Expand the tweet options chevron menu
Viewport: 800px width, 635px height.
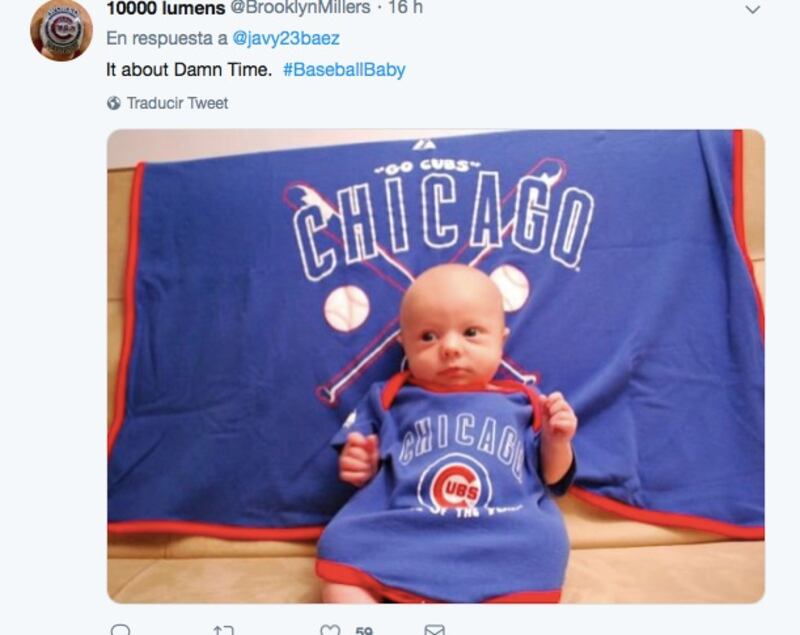[x=752, y=9]
